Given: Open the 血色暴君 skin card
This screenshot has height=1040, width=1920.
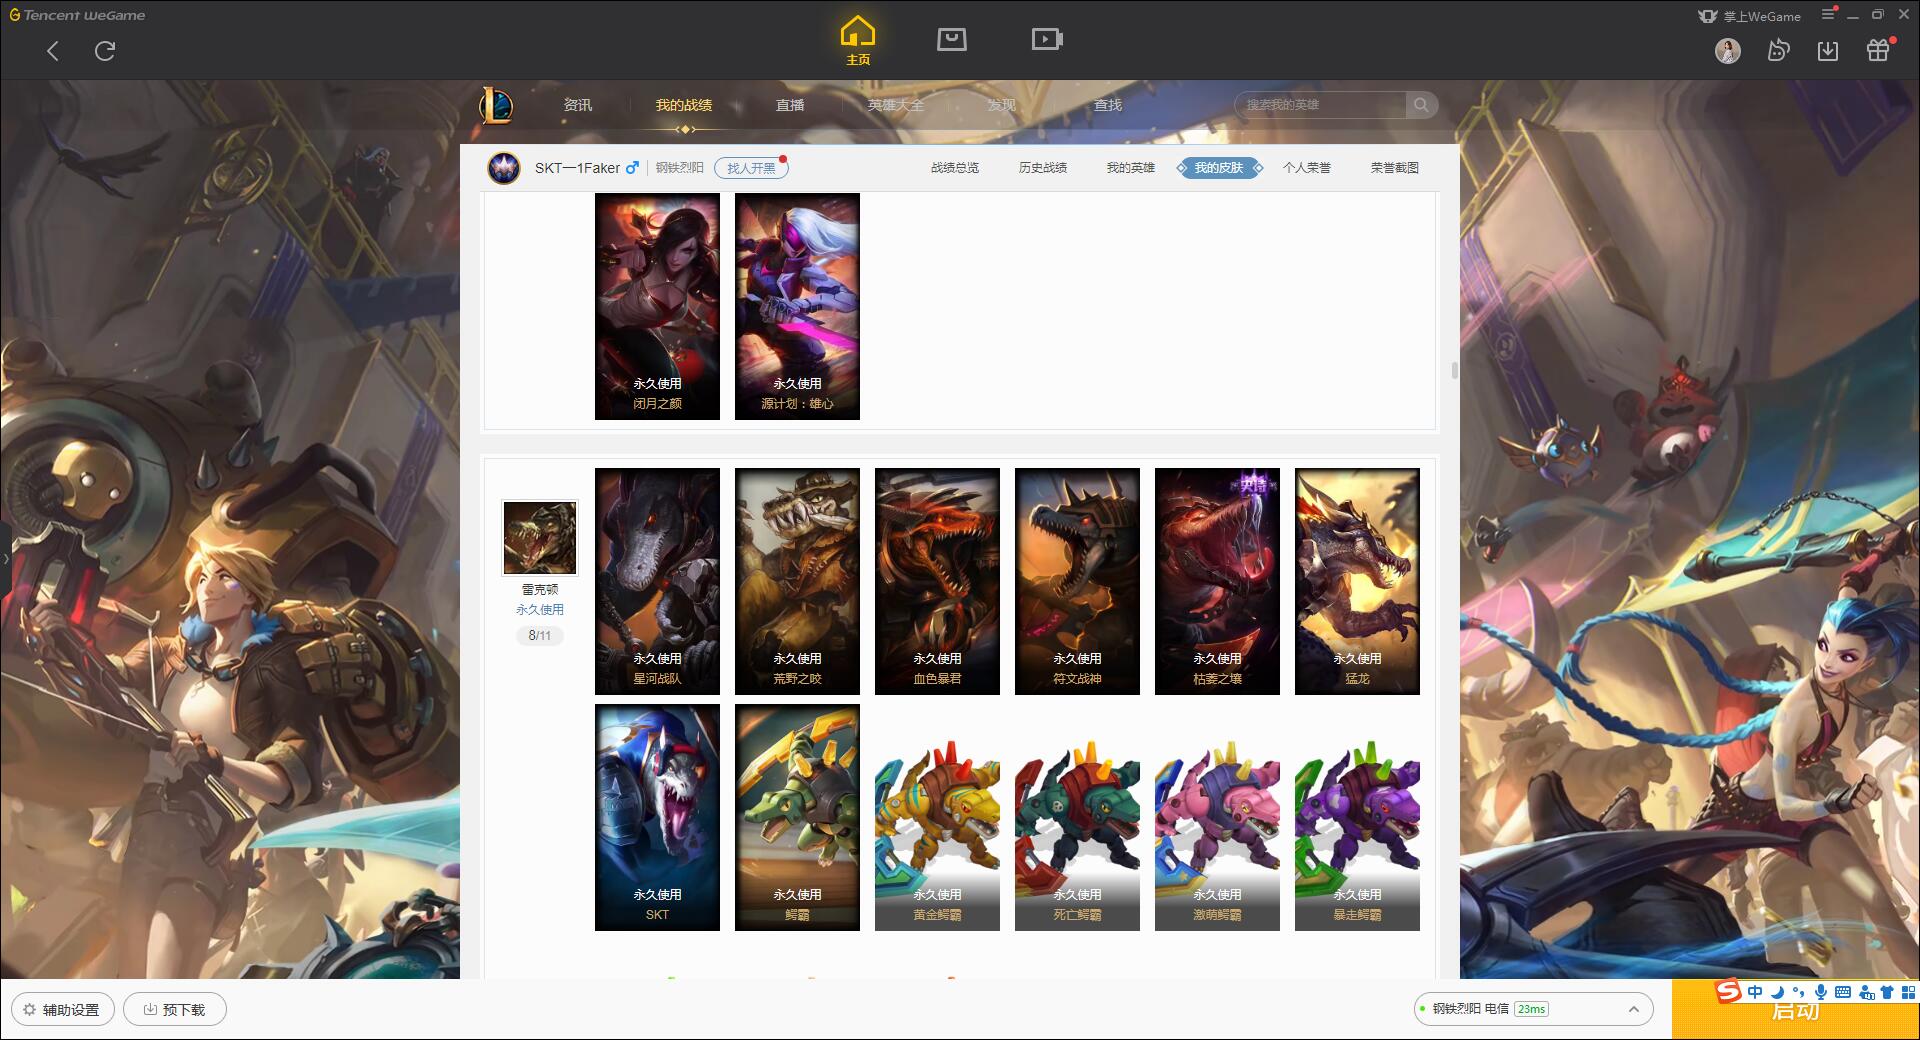Looking at the screenshot, I should pos(937,581).
